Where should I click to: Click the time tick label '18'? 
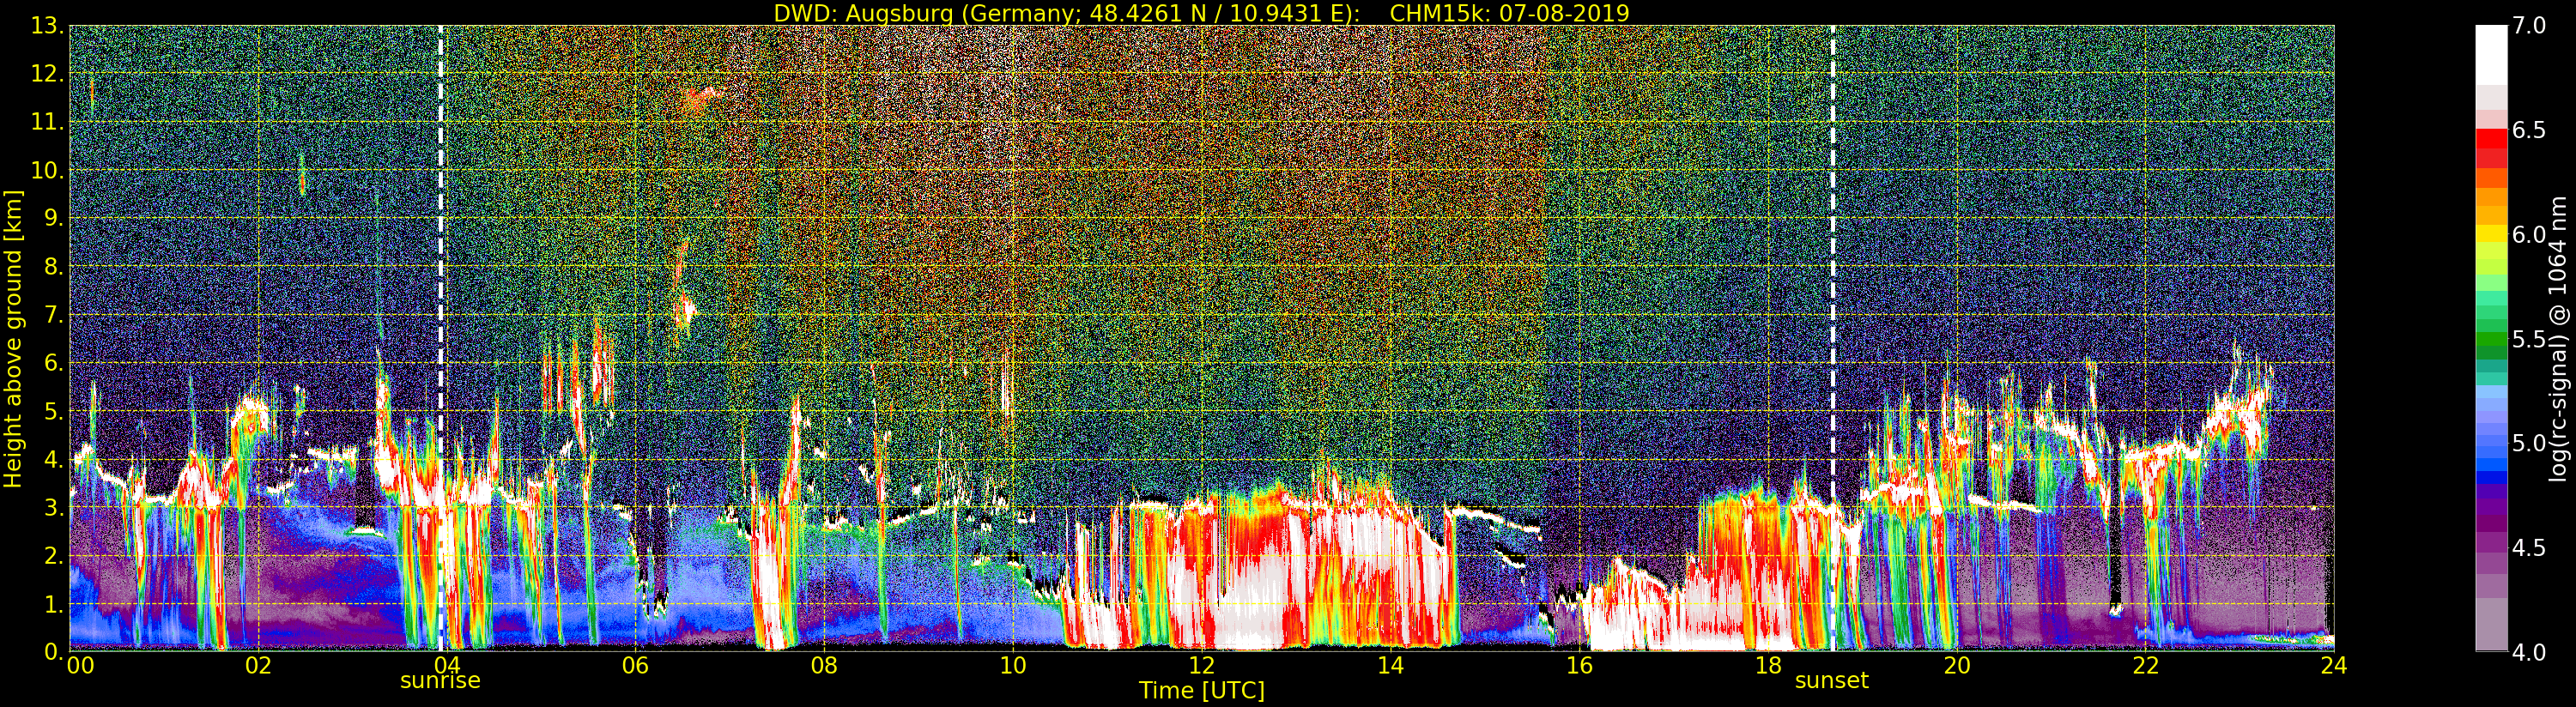1768,665
